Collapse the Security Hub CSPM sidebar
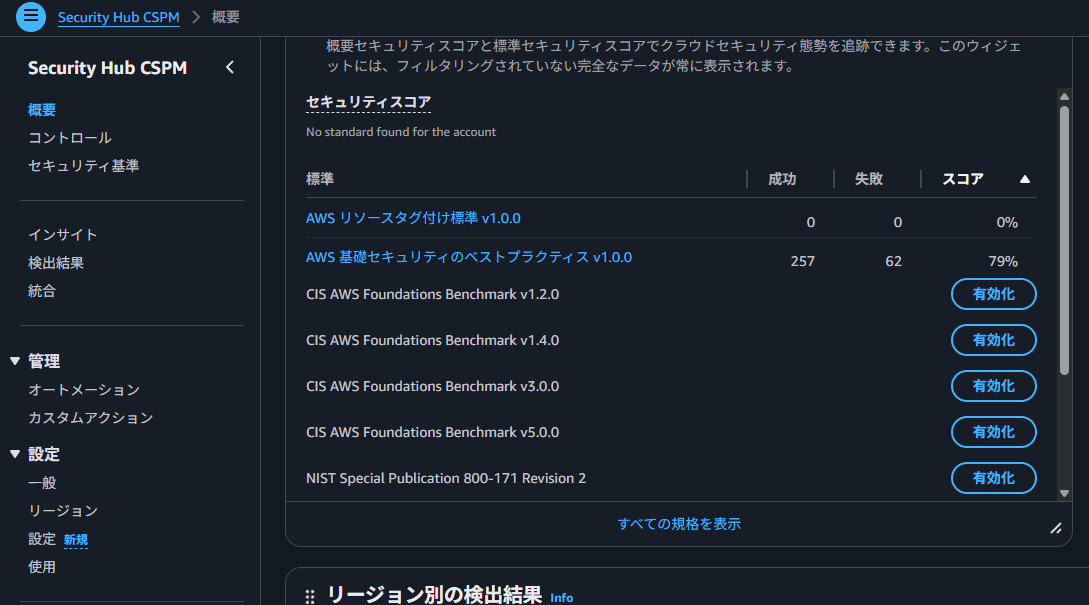 click(x=230, y=68)
